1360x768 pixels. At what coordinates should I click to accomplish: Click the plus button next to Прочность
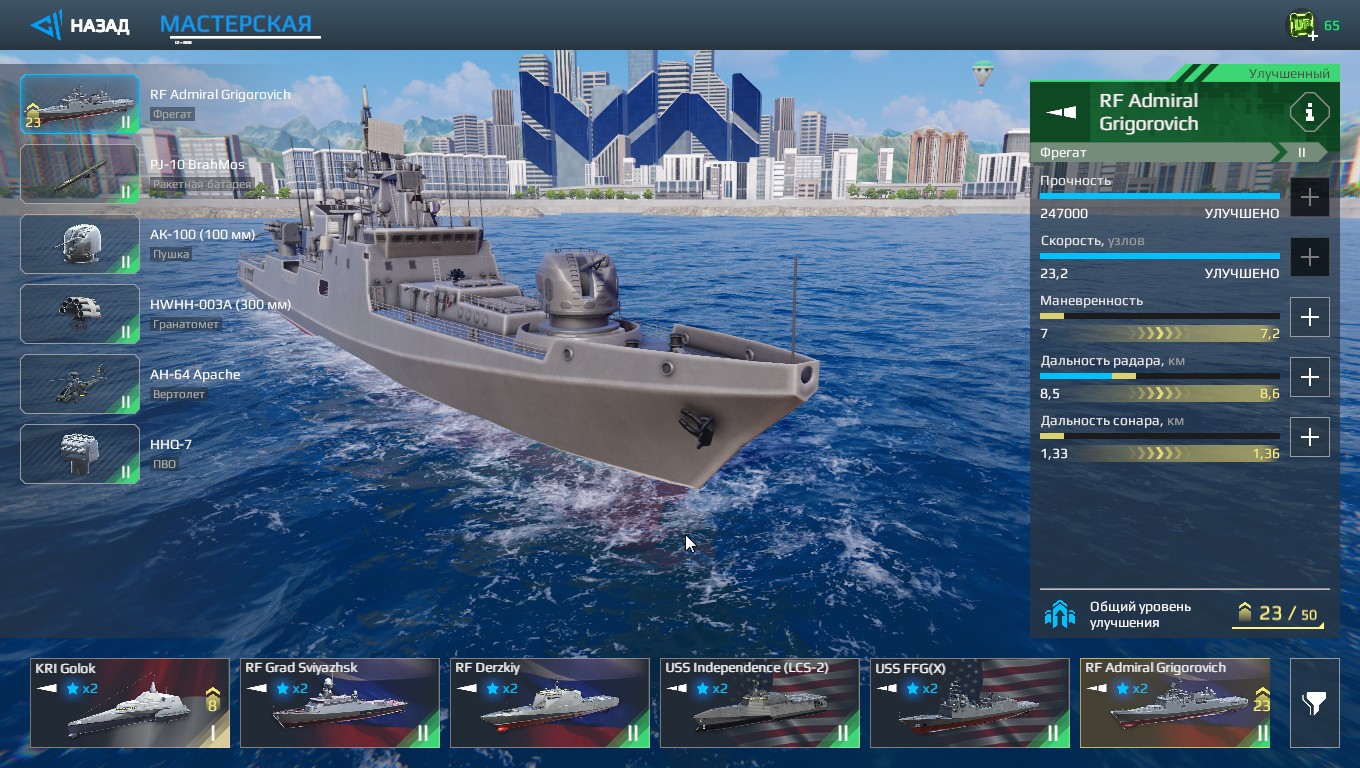pos(1309,197)
